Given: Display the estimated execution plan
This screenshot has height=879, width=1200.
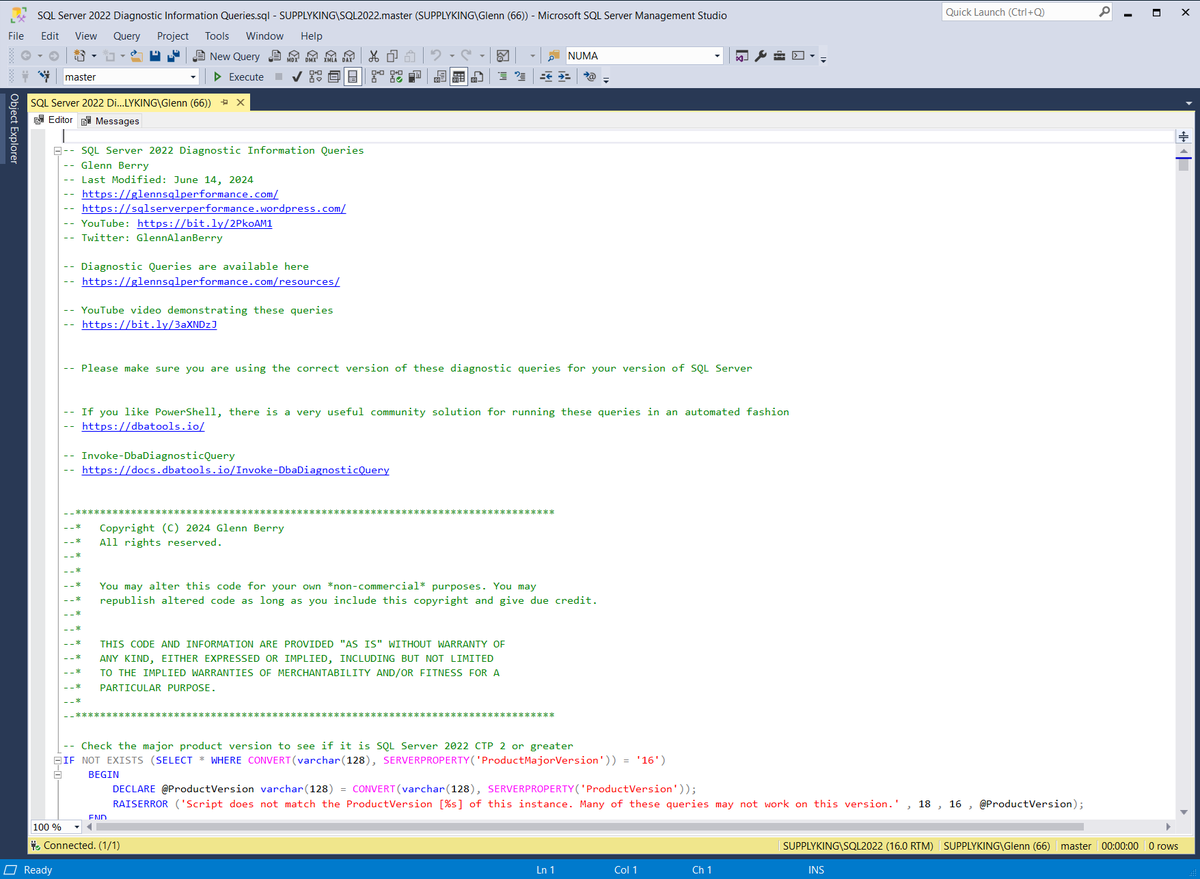Looking at the screenshot, I should (315, 77).
